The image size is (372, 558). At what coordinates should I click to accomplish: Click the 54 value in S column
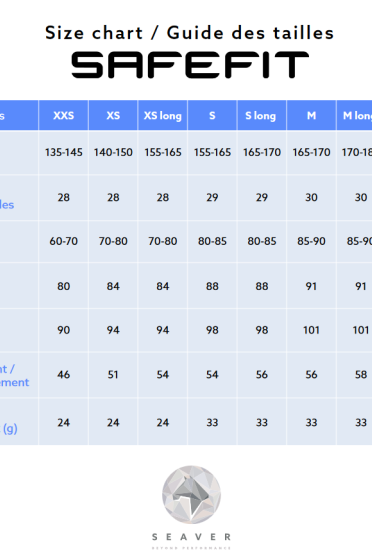pos(212,375)
